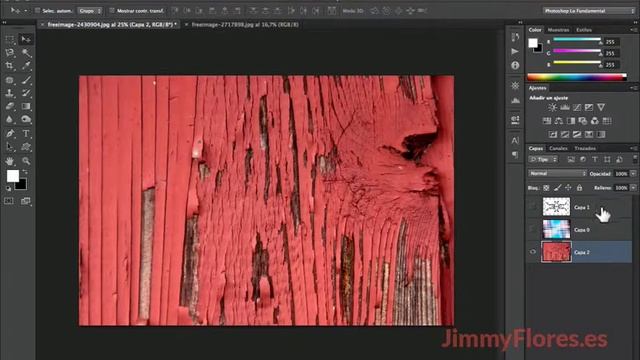
Task: Select the Hand tool
Action: click(9, 161)
